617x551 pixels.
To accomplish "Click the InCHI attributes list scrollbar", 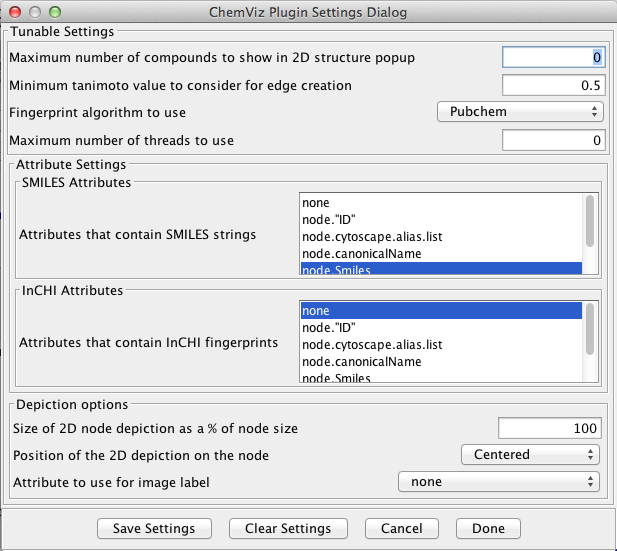I will click(x=591, y=328).
